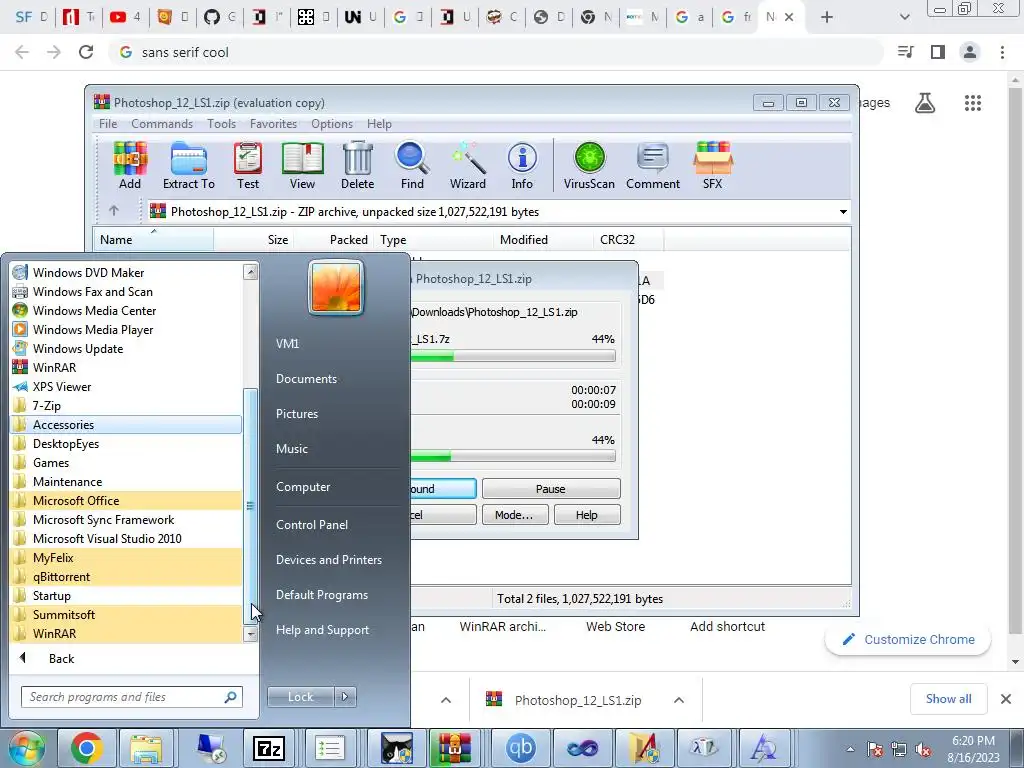This screenshot has height=768, width=1024.
Task: Run the Test archive tool
Action: pyautogui.click(x=248, y=166)
